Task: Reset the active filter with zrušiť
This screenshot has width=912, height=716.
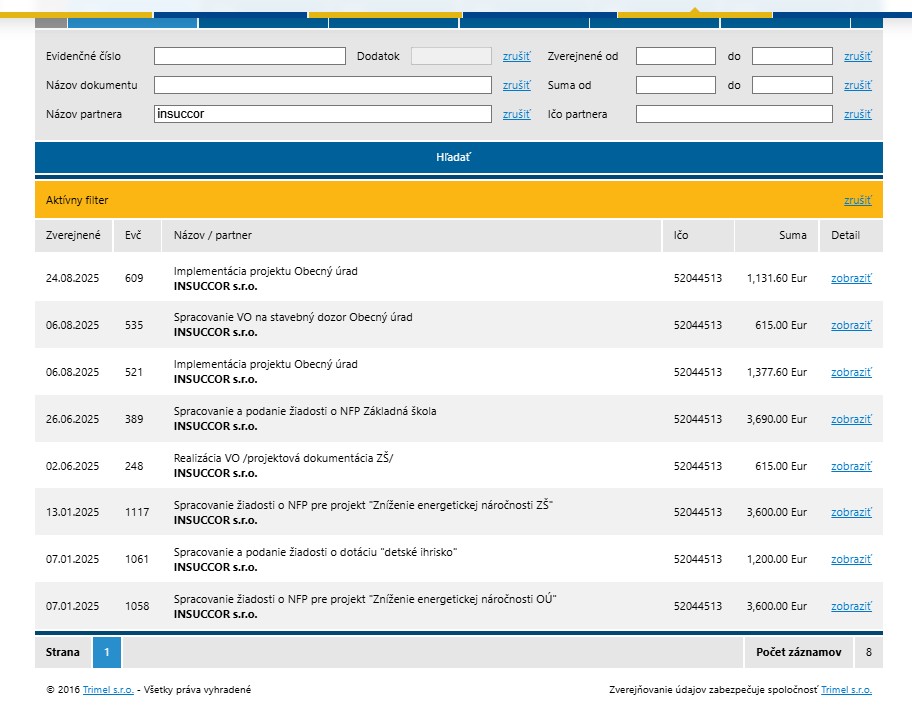Action: coord(857,200)
